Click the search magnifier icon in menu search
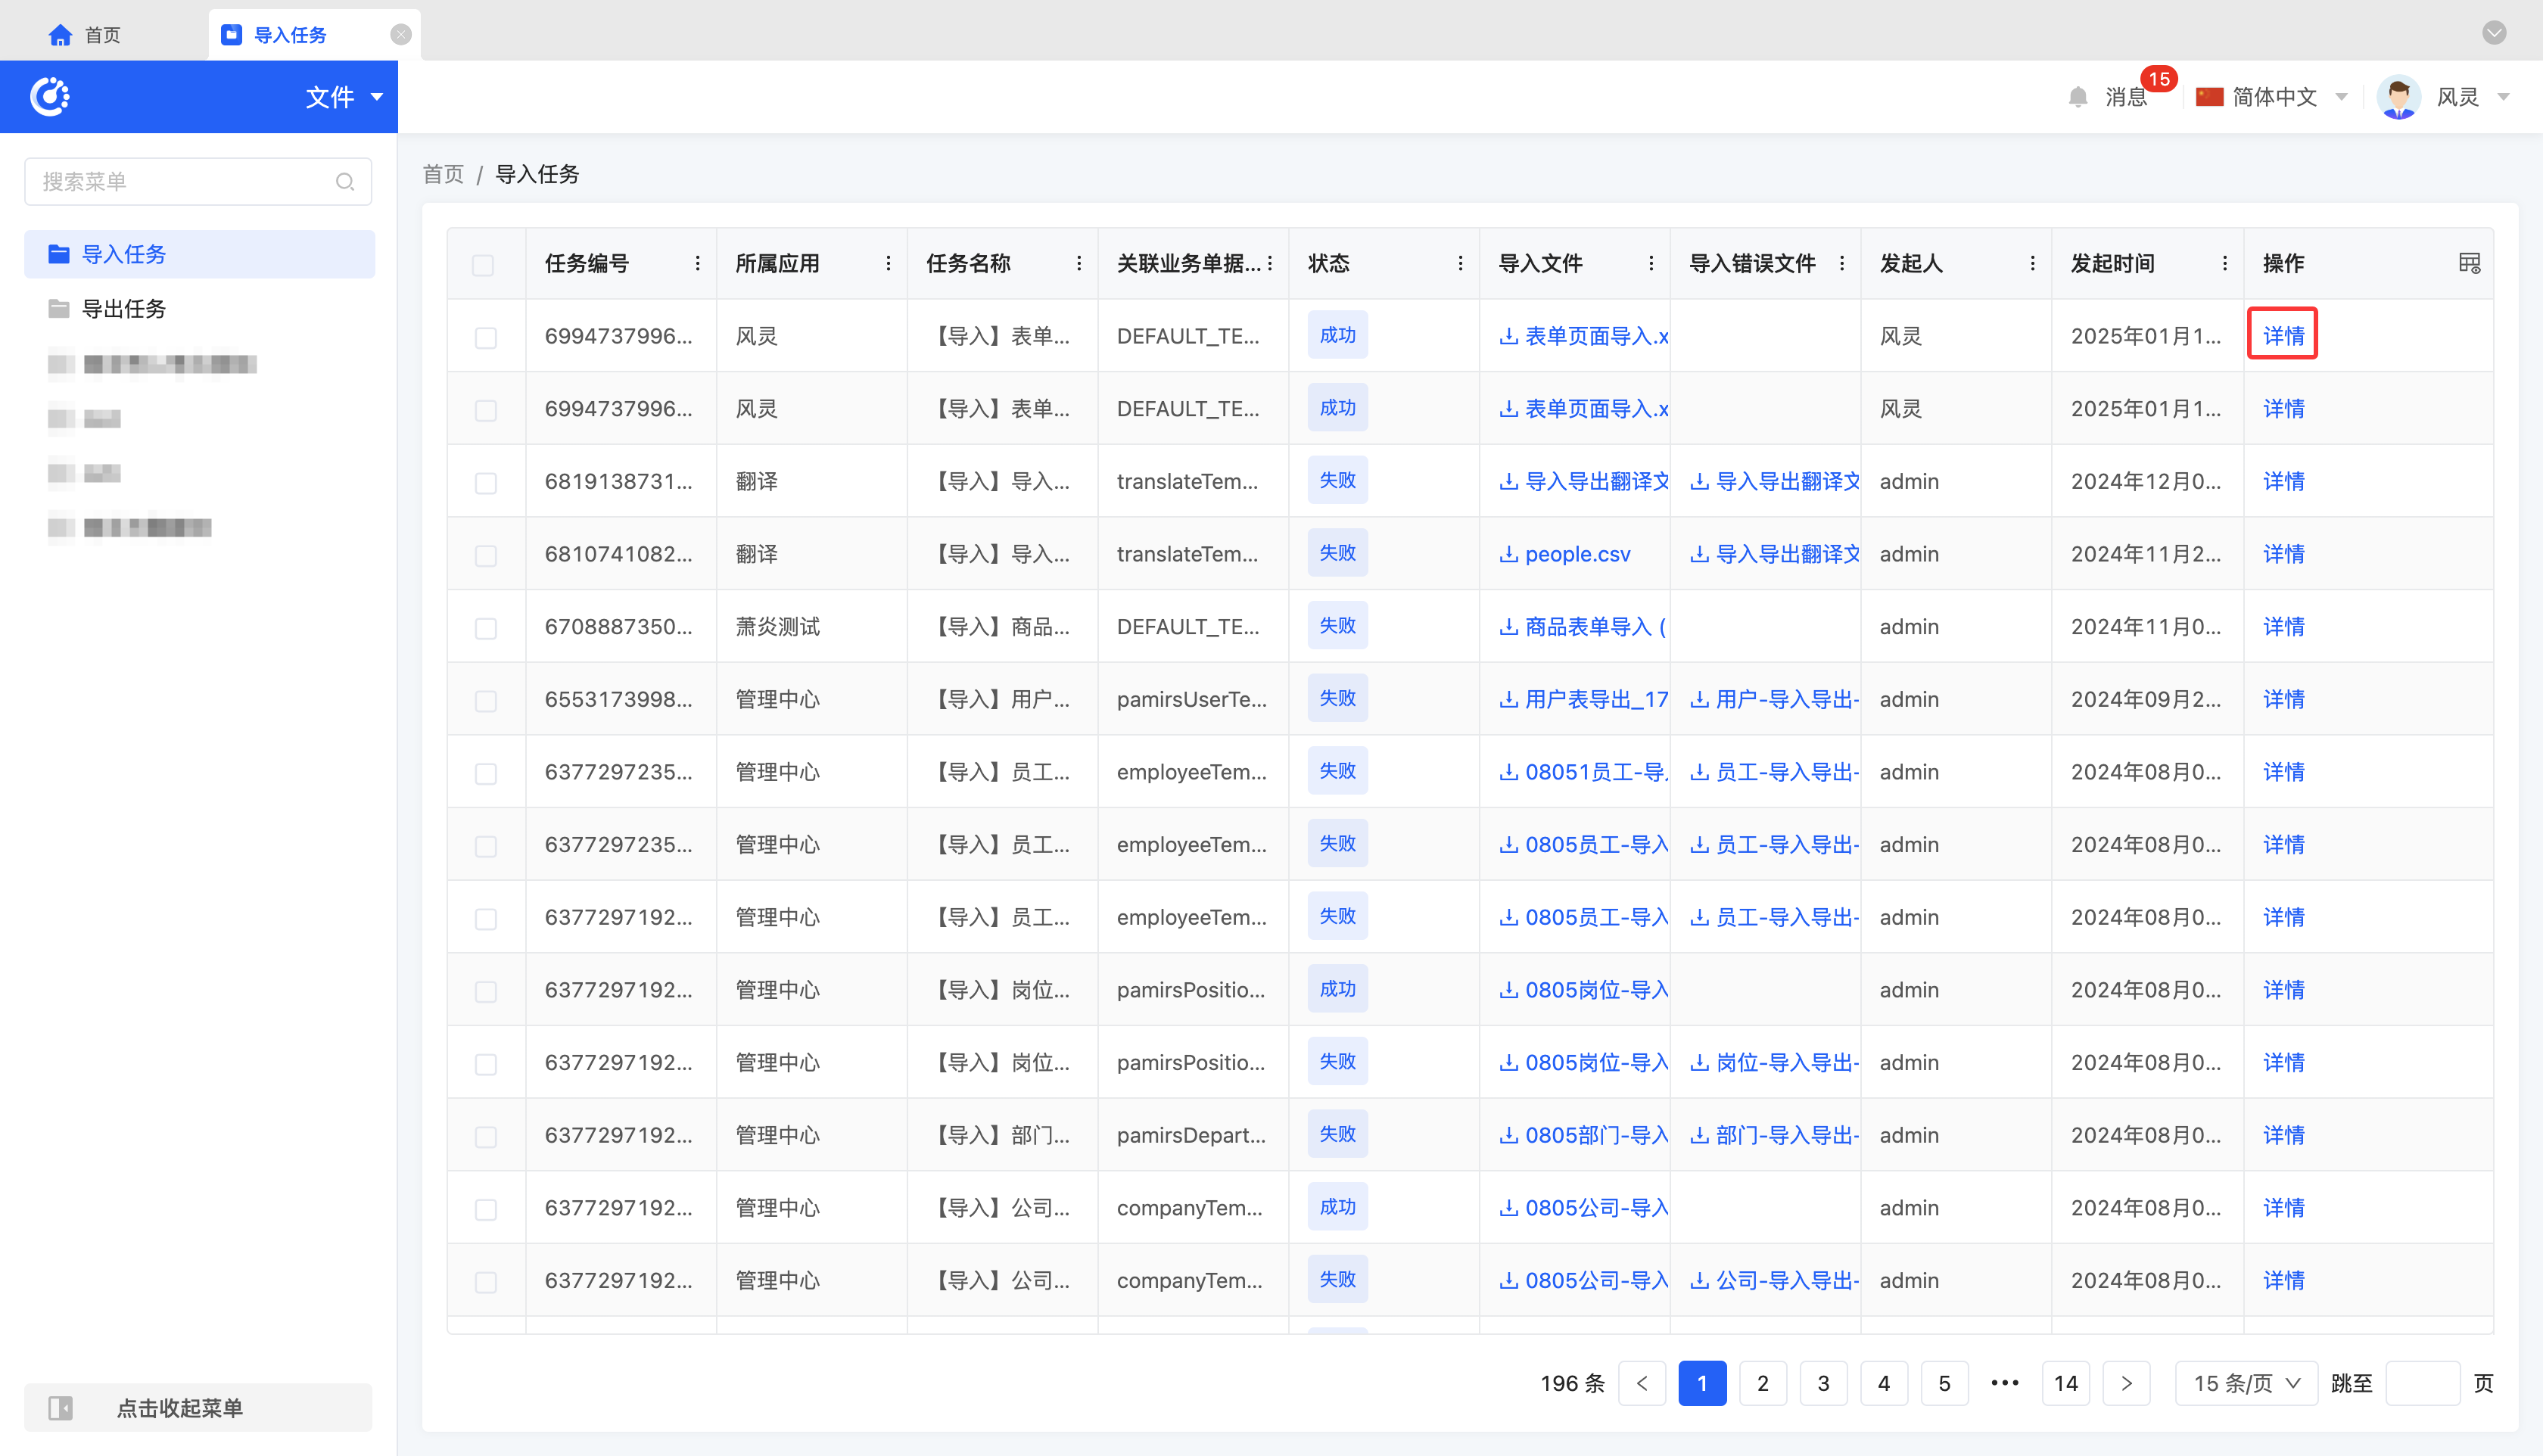This screenshot has height=1456, width=2543. click(x=345, y=182)
